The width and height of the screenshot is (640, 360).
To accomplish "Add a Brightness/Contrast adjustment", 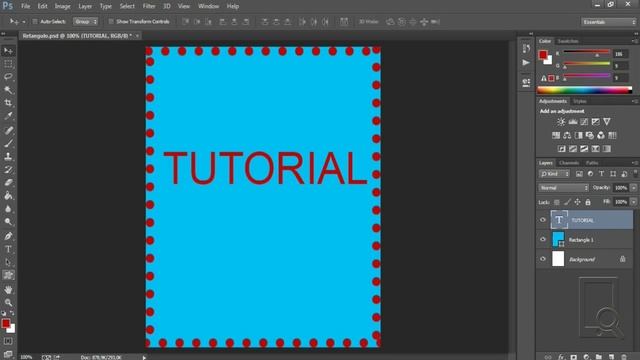I will (561, 122).
